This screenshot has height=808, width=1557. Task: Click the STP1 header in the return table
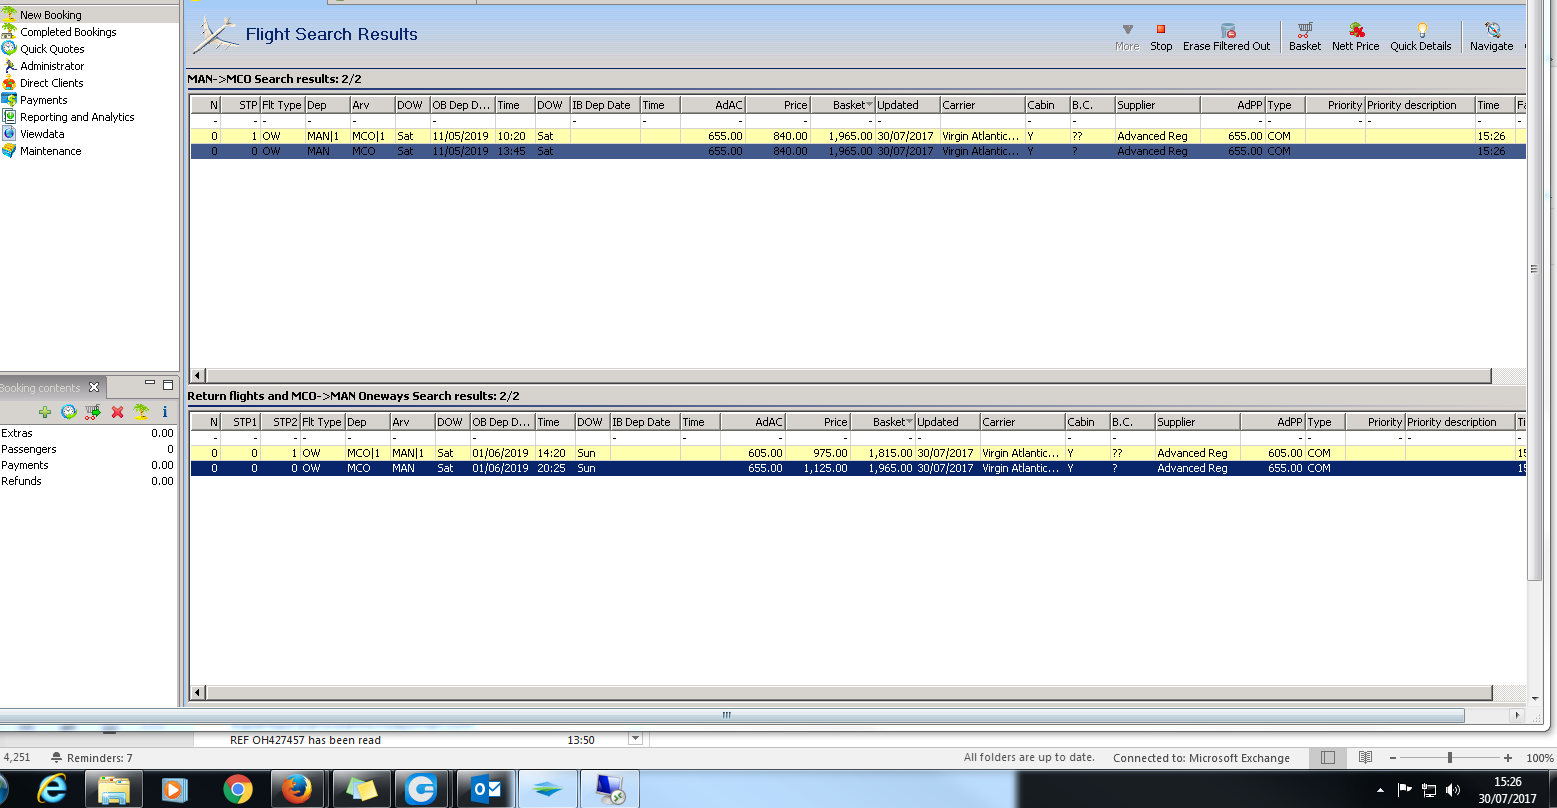click(x=240, y=422)
